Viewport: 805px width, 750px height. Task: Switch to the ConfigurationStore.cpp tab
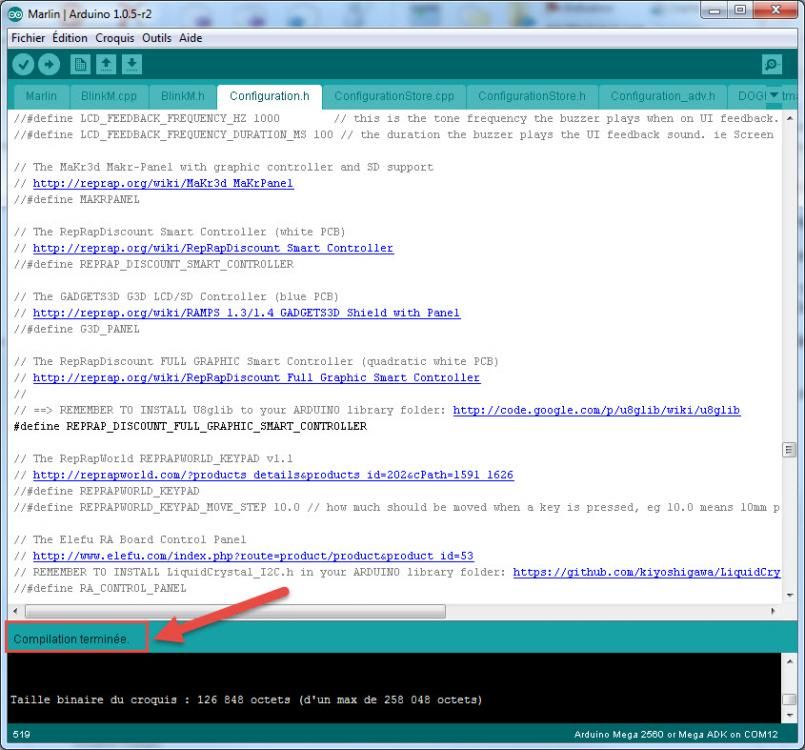pos(394,97)
